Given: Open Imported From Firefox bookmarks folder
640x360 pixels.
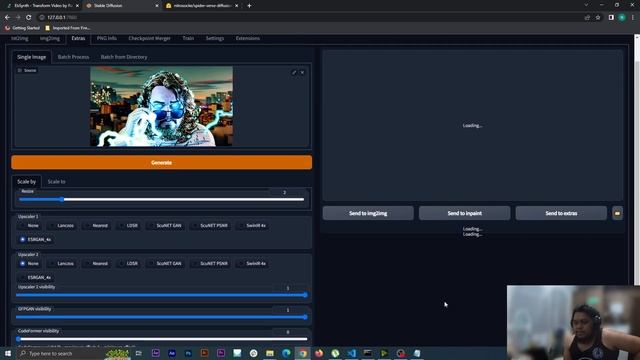Looking at the screenshot, I should (68, 28).
